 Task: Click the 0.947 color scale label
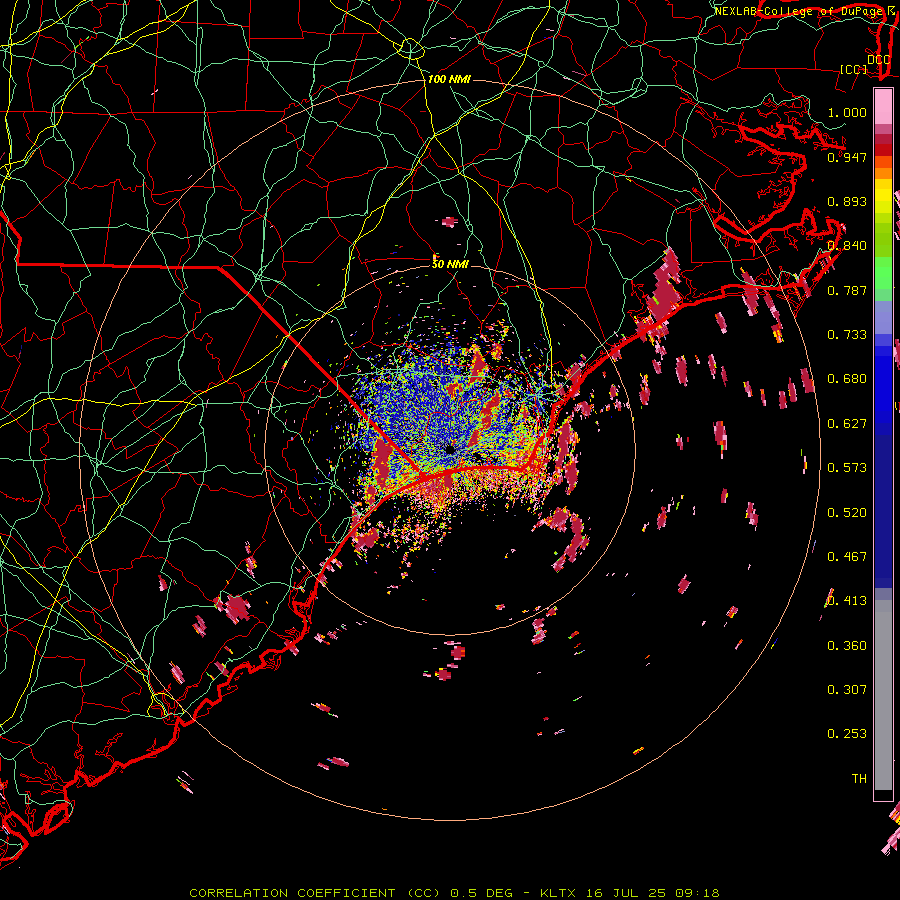(847, 157)
